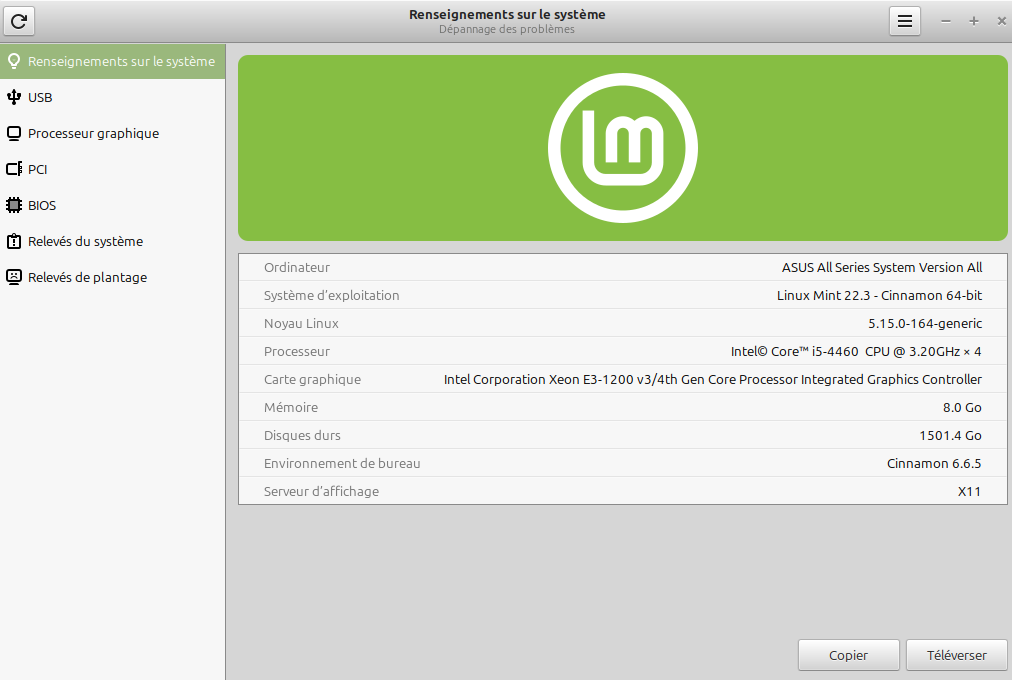
Task: Select the USB icon in the sidebar
Action: pos(14,97)
